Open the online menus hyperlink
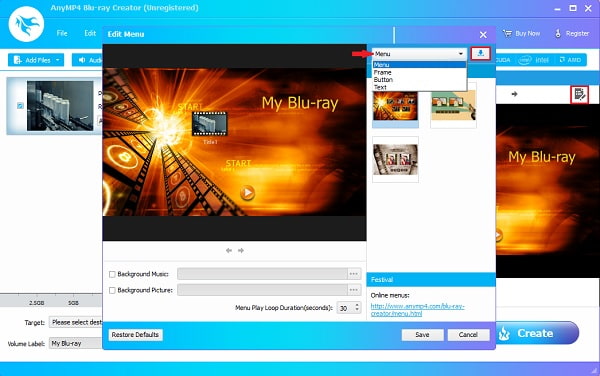 coord(417,310)
